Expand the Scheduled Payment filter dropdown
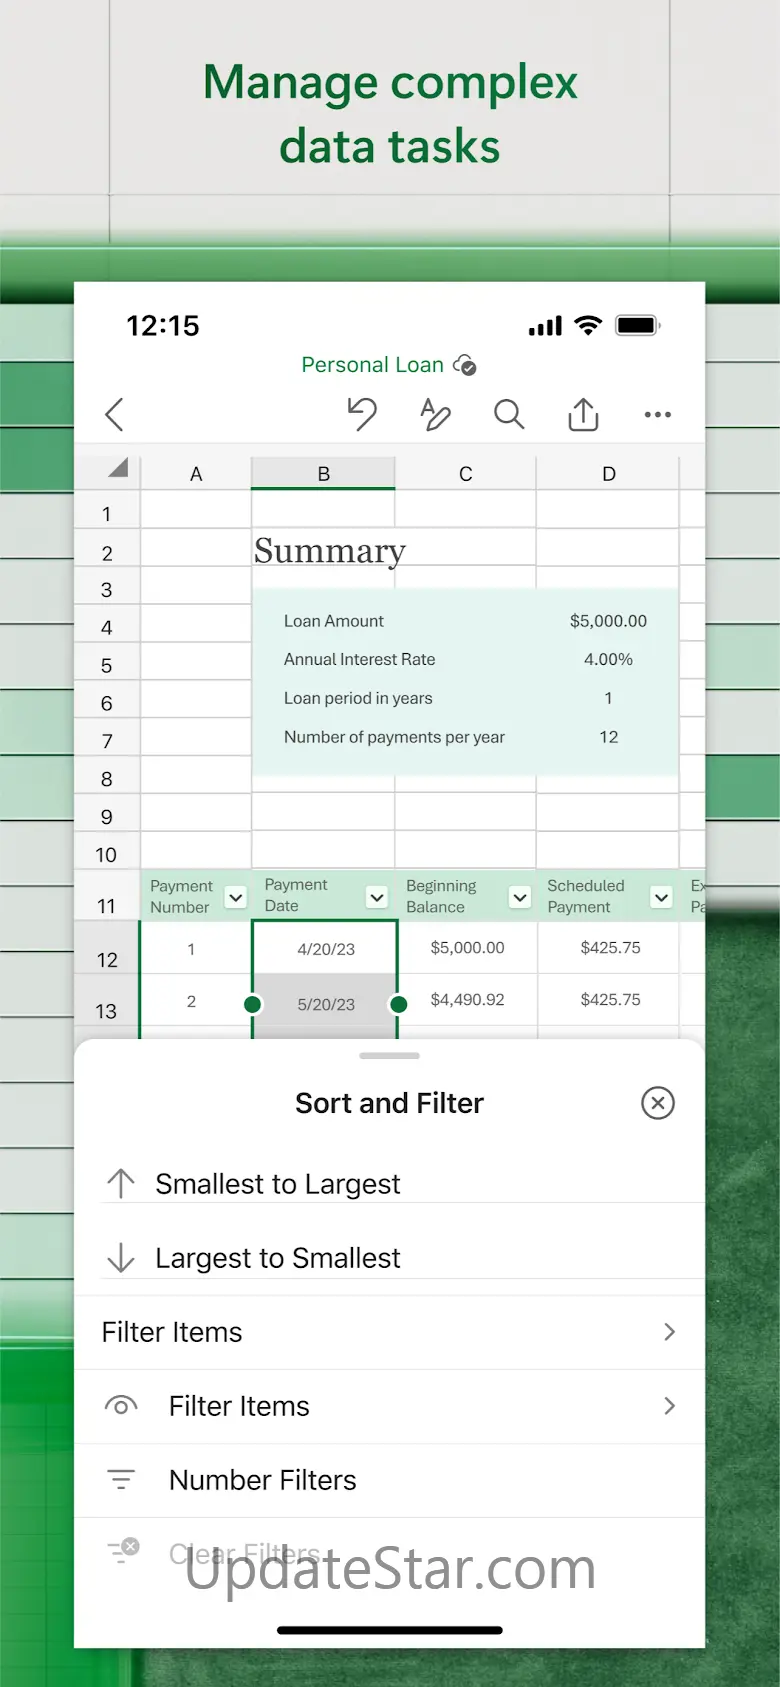The width and height of the screenshot is (780, 1687). pyautogui.click(x=661, y=897)
